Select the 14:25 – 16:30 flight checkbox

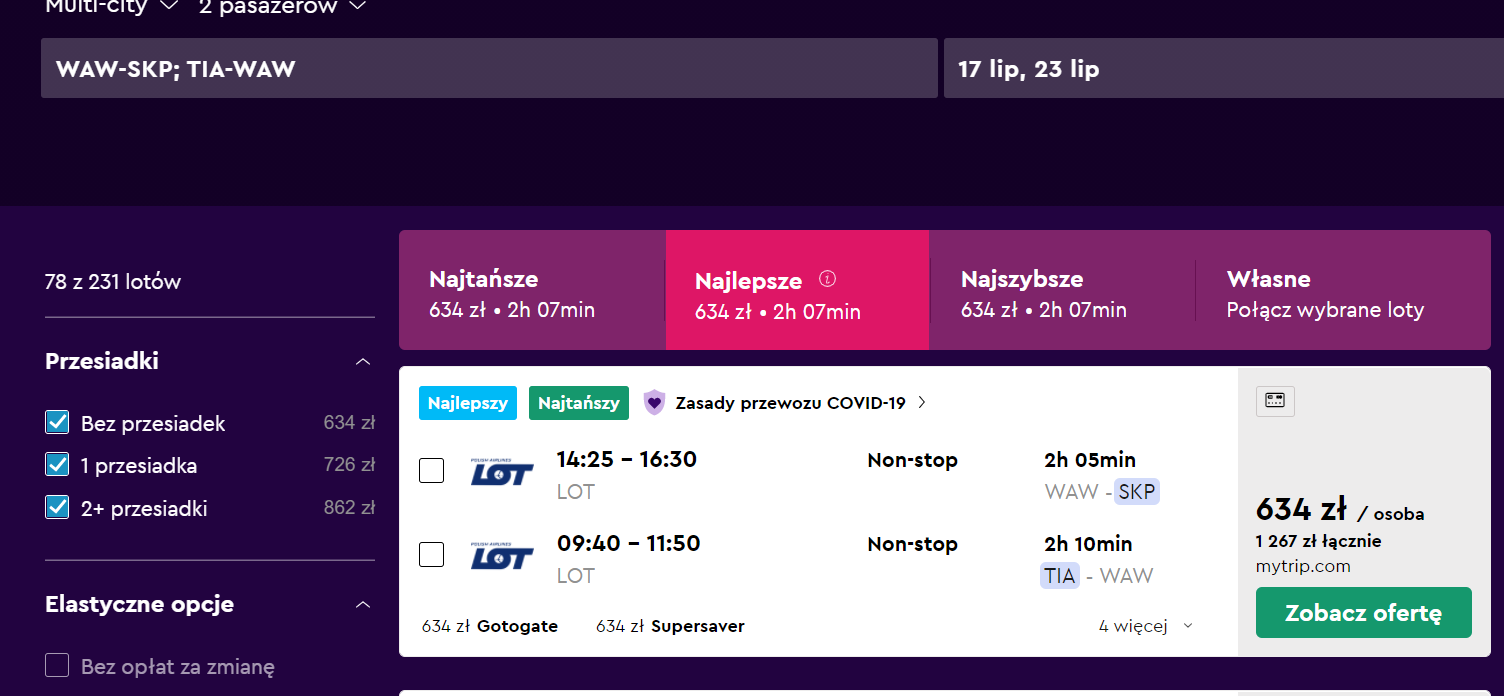(431, 470)
